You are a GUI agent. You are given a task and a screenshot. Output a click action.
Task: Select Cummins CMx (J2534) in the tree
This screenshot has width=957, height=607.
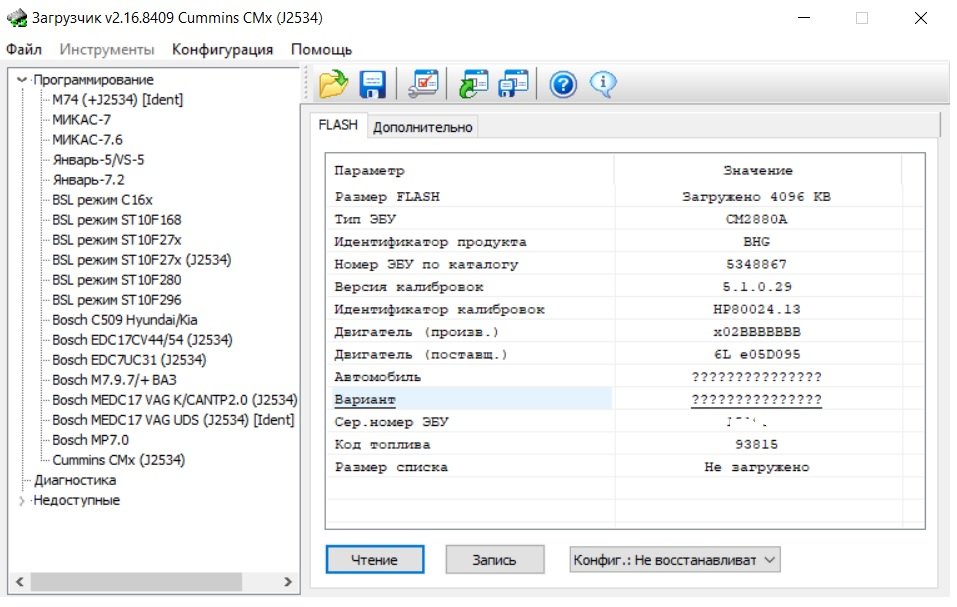118,460
